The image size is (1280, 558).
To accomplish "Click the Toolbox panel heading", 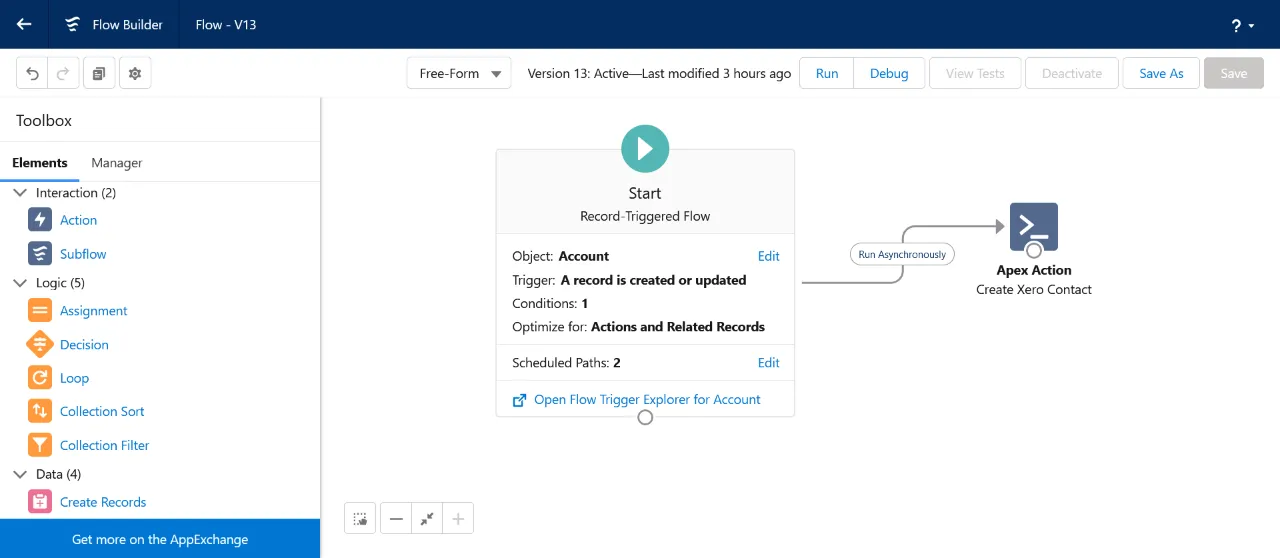I will [x=44, y=120].
